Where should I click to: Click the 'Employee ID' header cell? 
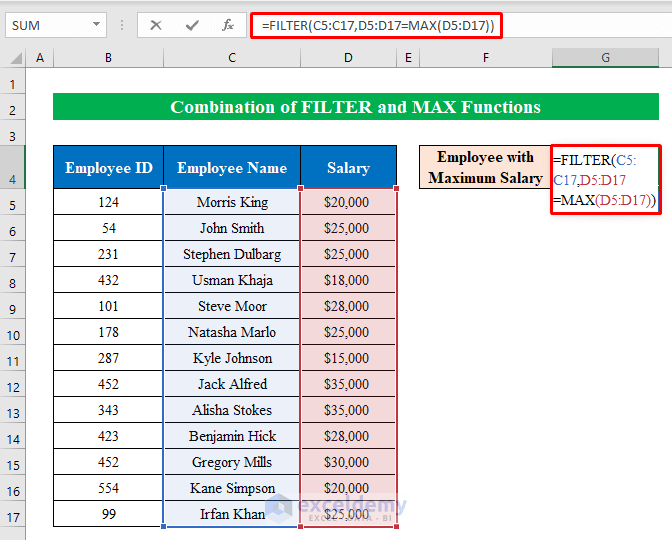[108, 167]
